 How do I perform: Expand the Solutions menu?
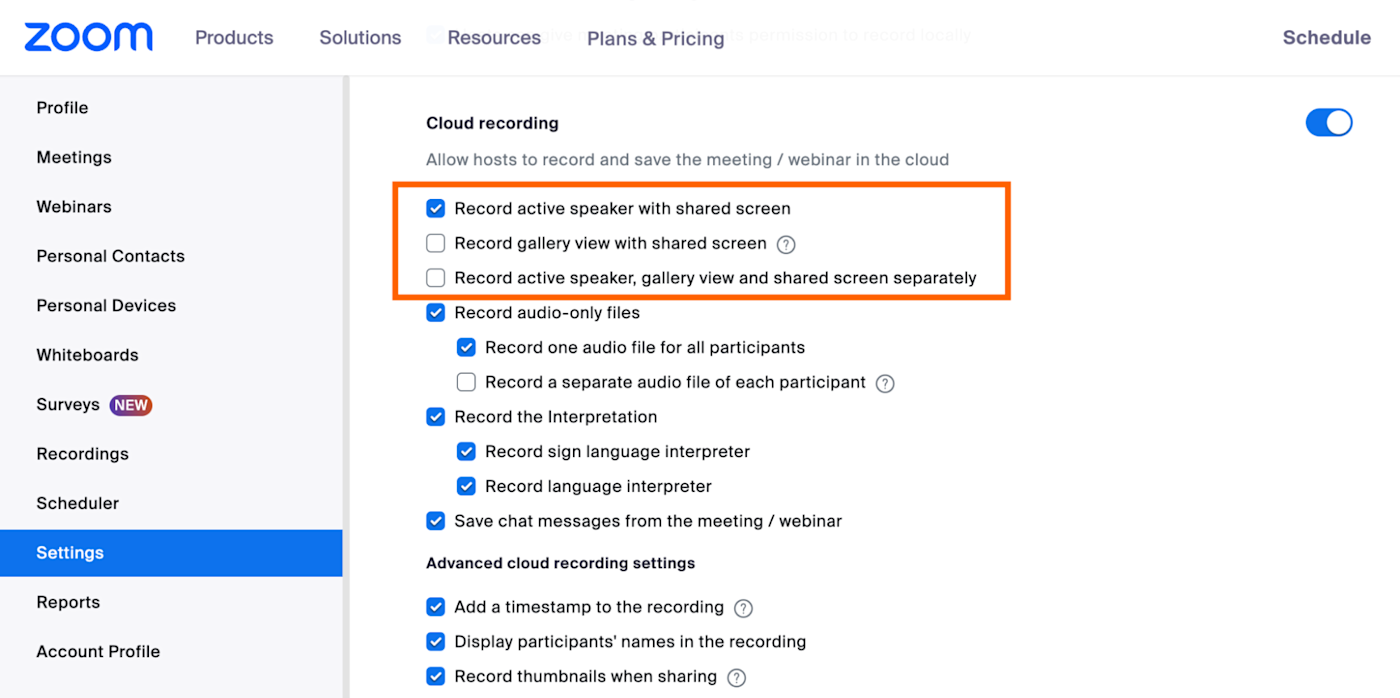click(360, 38)
